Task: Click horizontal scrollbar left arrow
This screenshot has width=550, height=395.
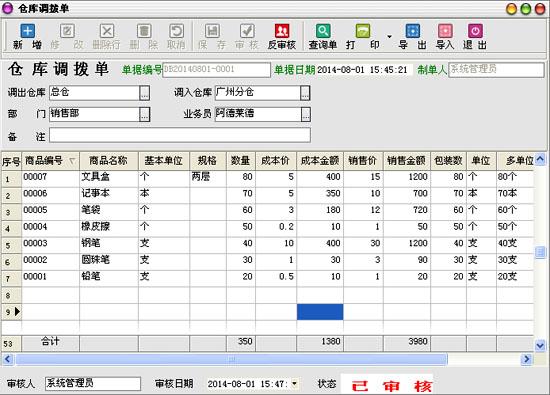Action: coord(8,359)
